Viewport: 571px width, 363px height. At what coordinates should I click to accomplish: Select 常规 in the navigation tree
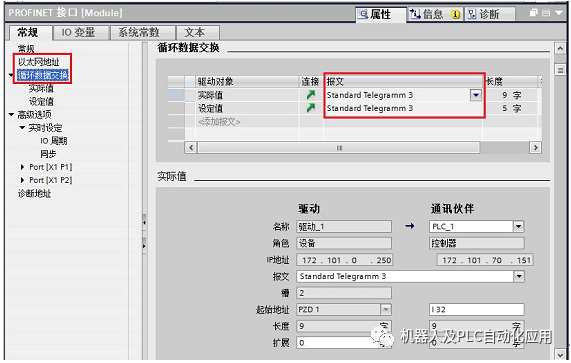(26, 48)
